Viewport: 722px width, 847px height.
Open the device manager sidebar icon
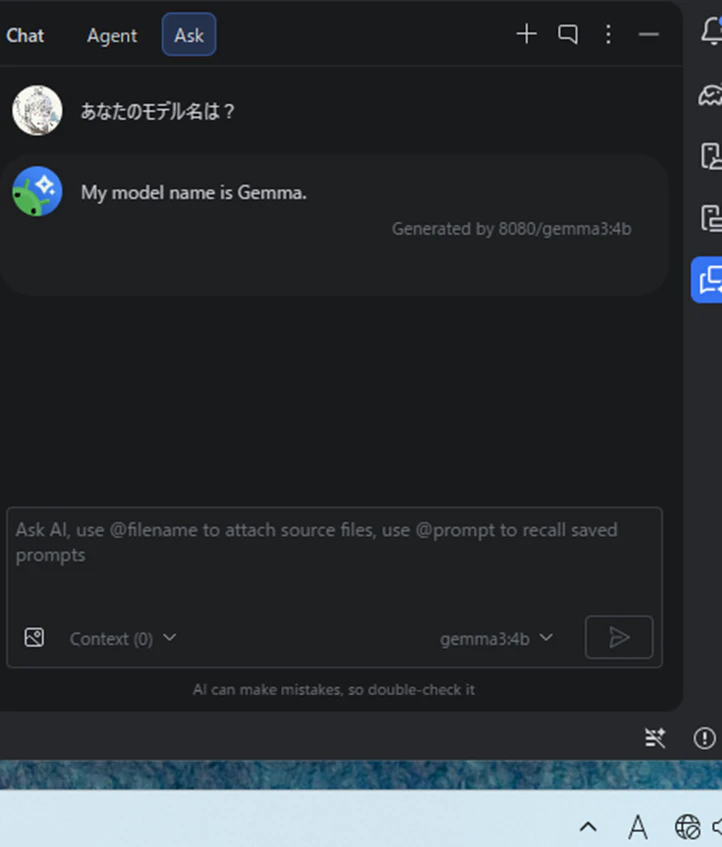coord(711,157)
